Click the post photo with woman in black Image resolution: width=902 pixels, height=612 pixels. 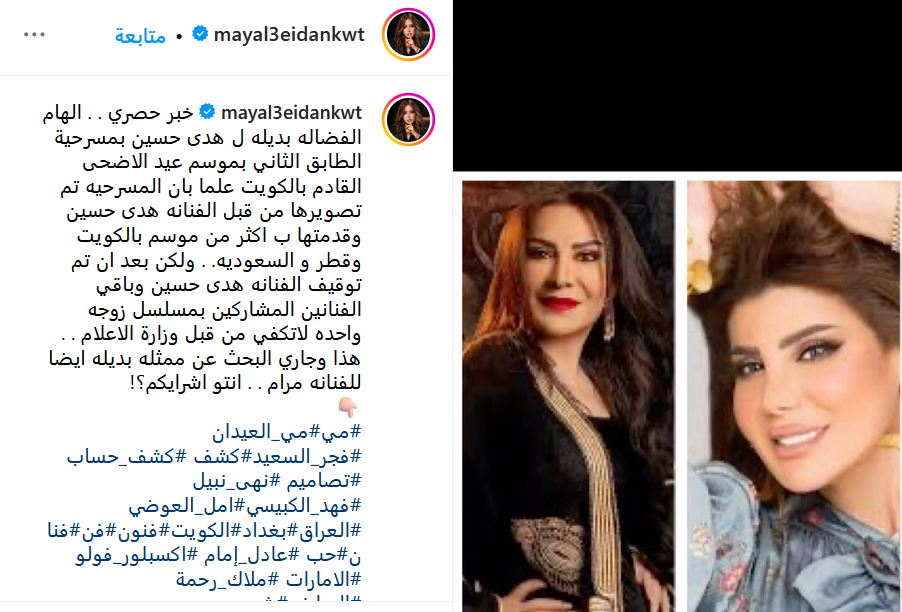[568, 396]
